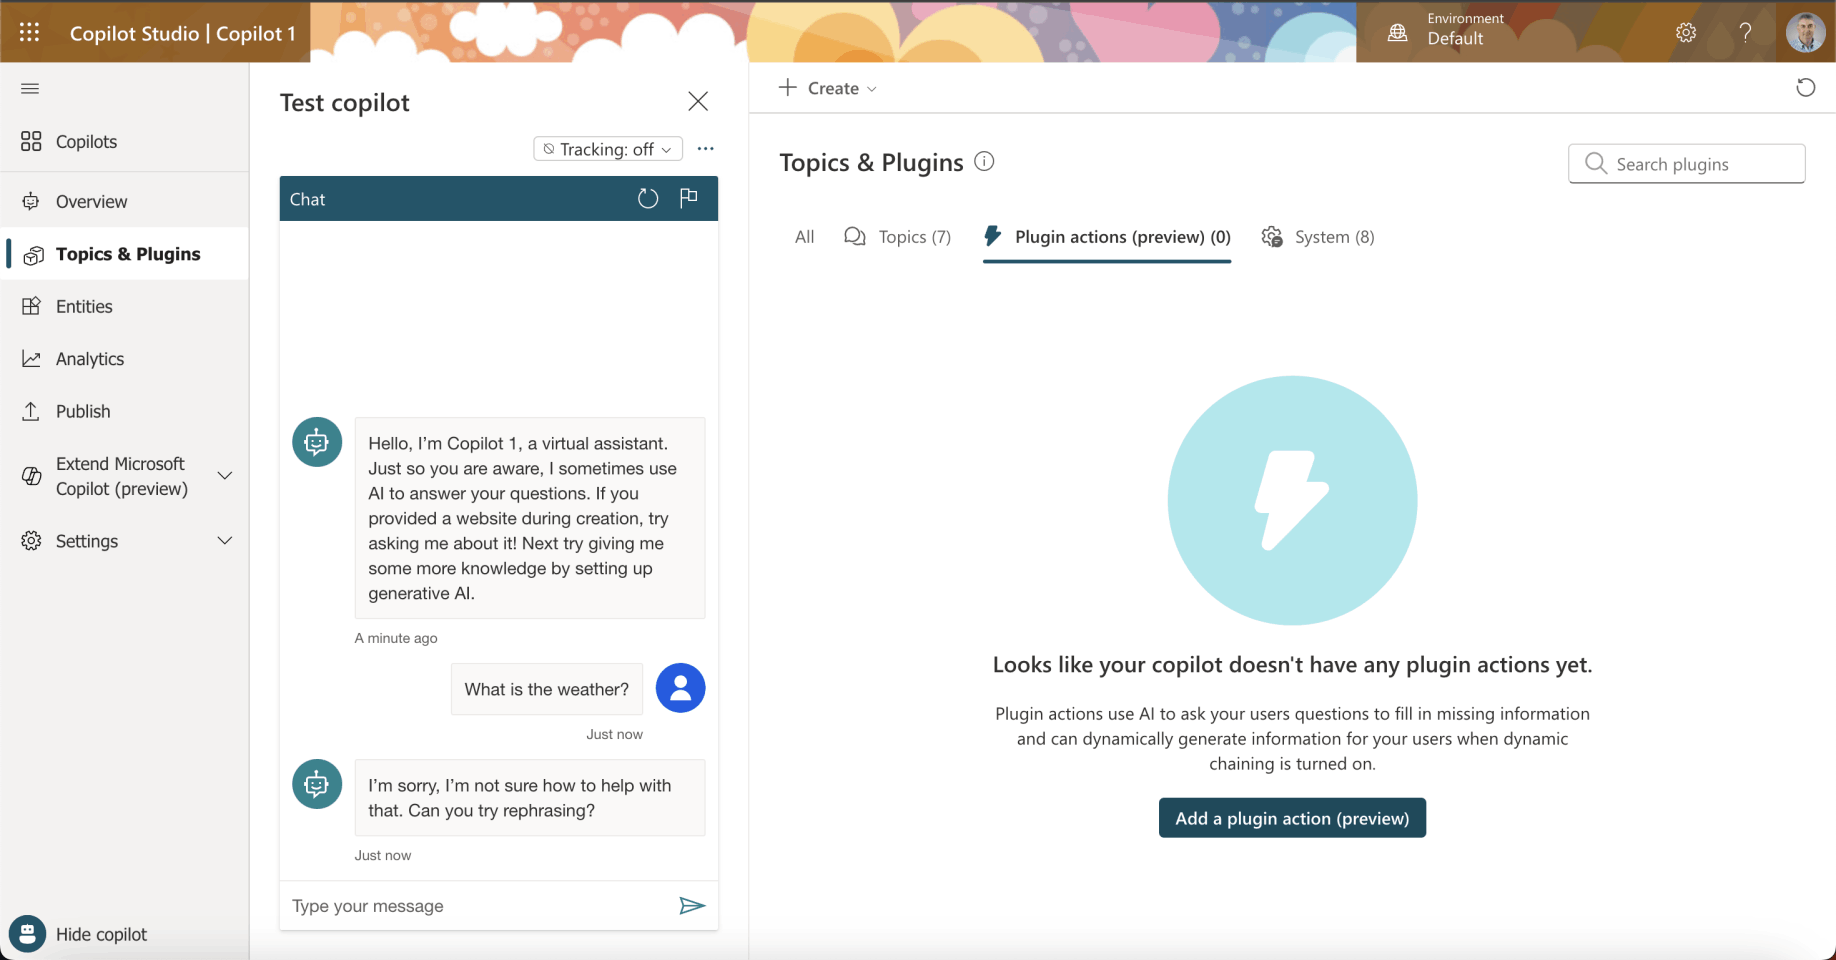
Task: Click the 'What is the weather?' message
Action: 547,689
